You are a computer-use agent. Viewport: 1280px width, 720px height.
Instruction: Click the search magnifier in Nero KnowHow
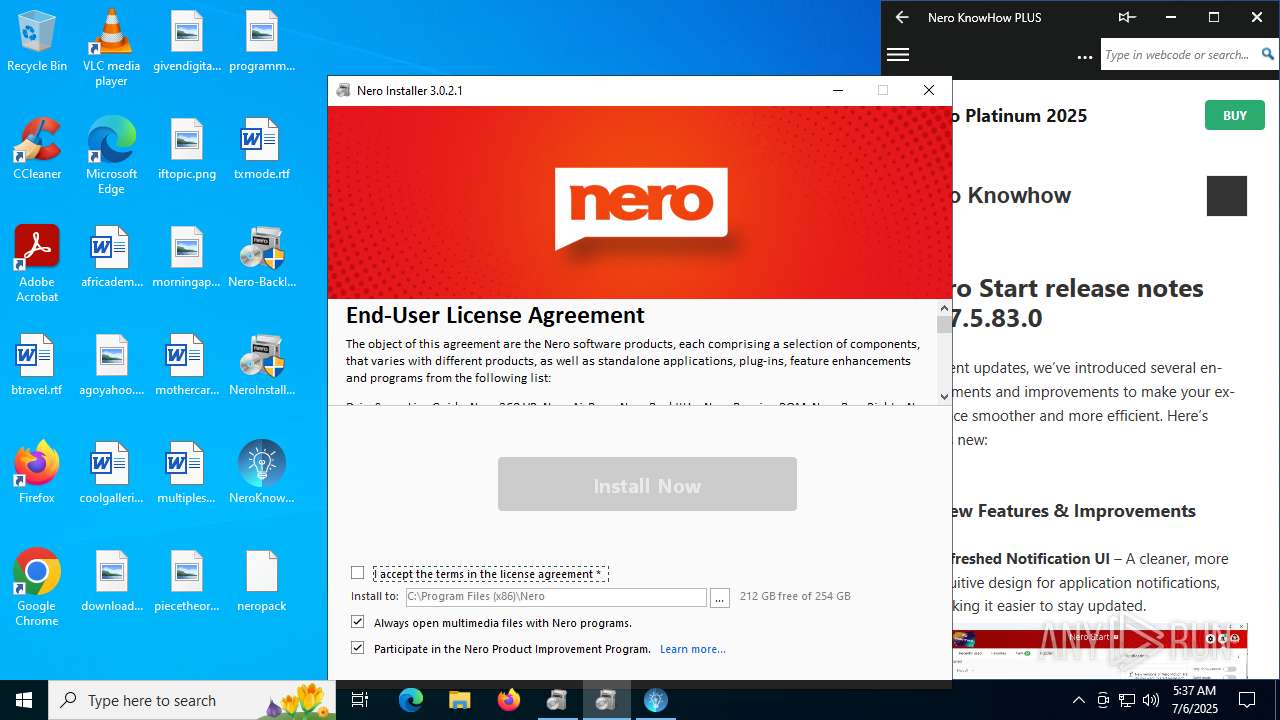1268,55
